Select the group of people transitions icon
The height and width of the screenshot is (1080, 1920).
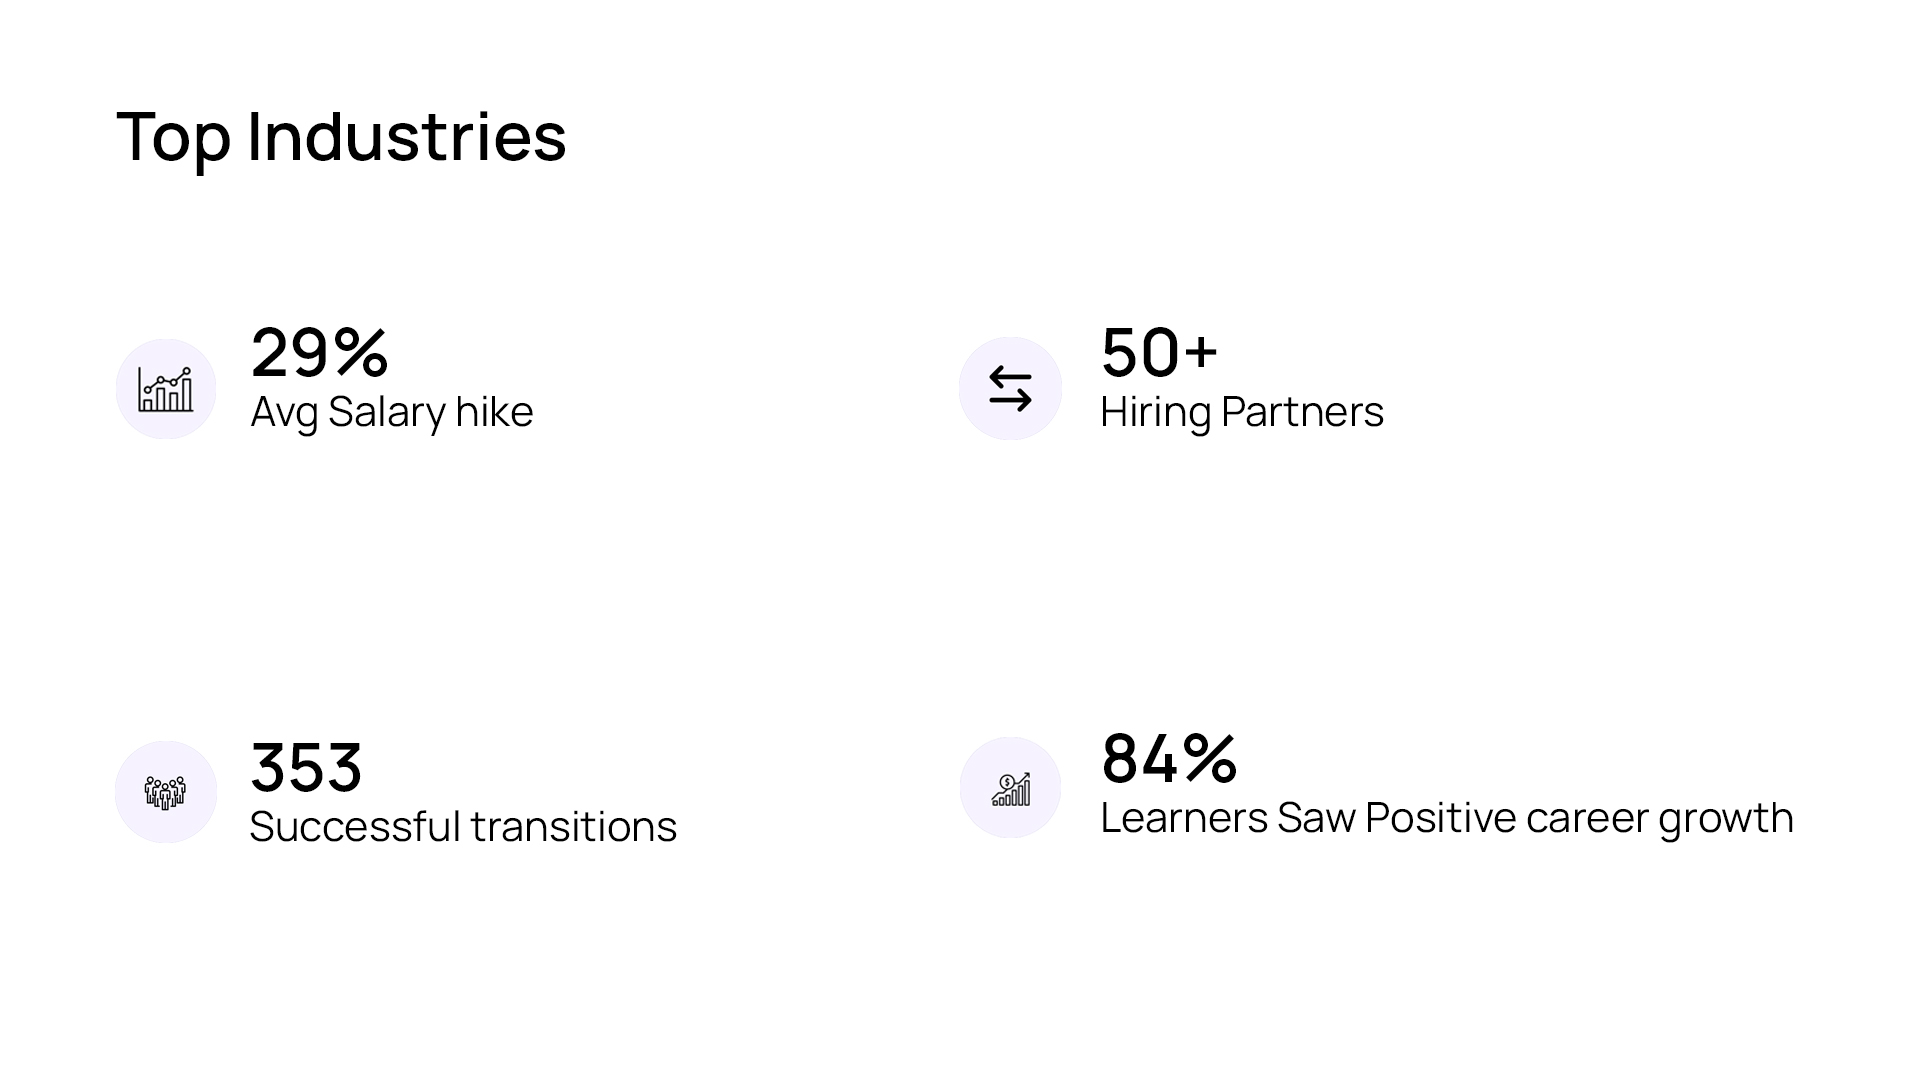(x=166, y=792)
